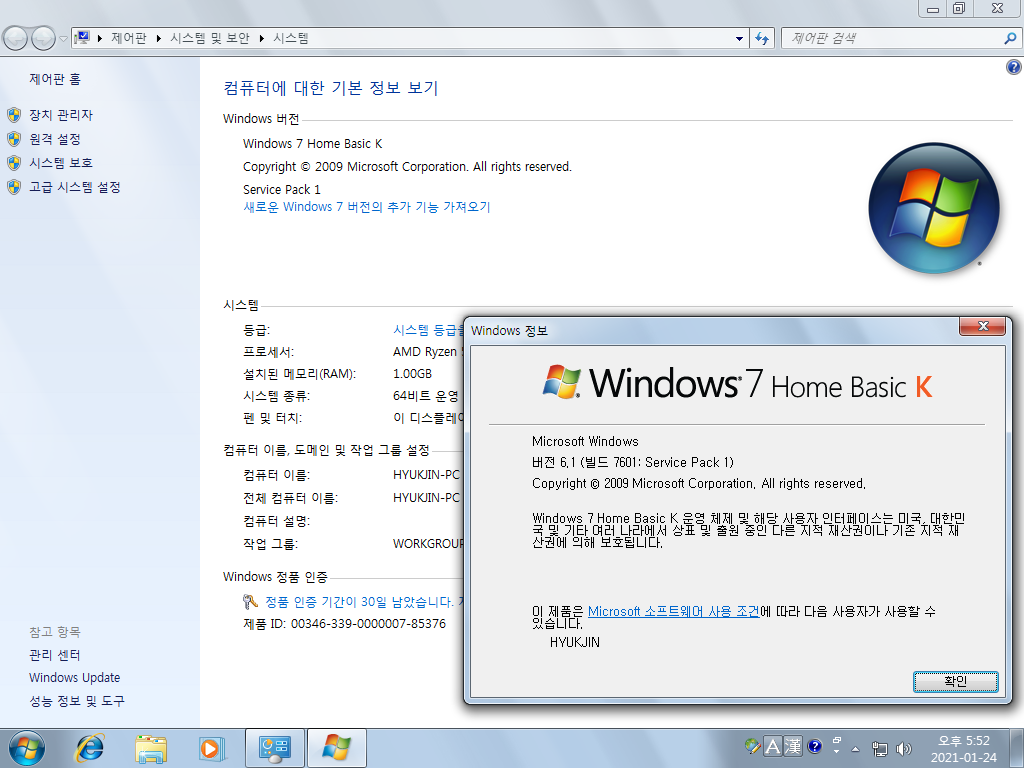Open the address bar history dropdown
Image resolution: width=1024 pixels, height=768 pixels.
pos(739,39)
